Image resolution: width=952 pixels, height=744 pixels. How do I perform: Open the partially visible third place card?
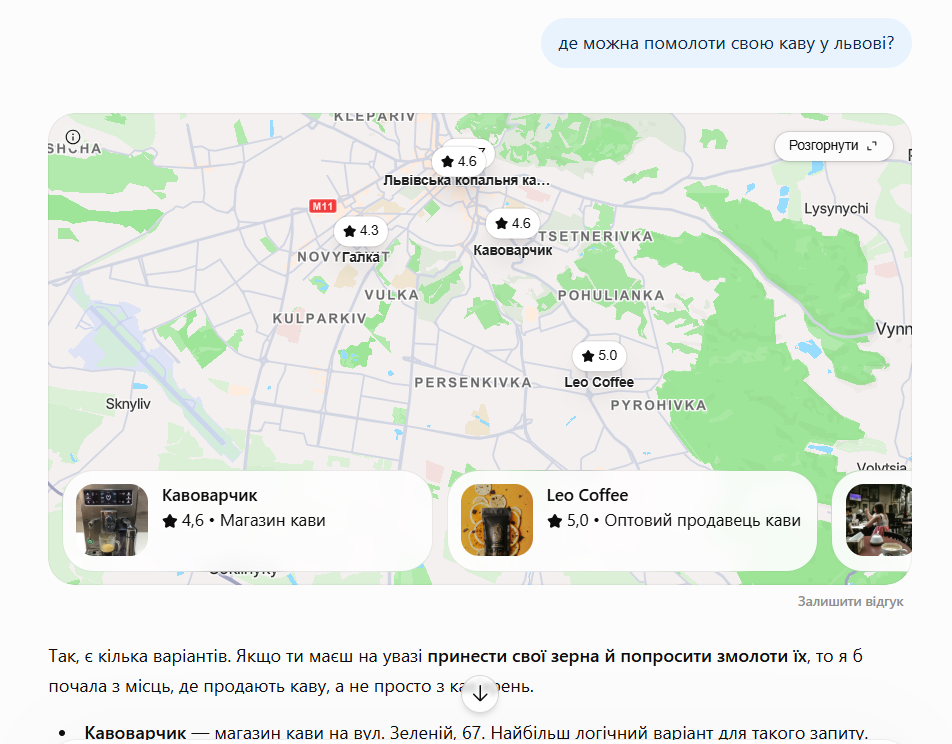click(x=873, y=520)
